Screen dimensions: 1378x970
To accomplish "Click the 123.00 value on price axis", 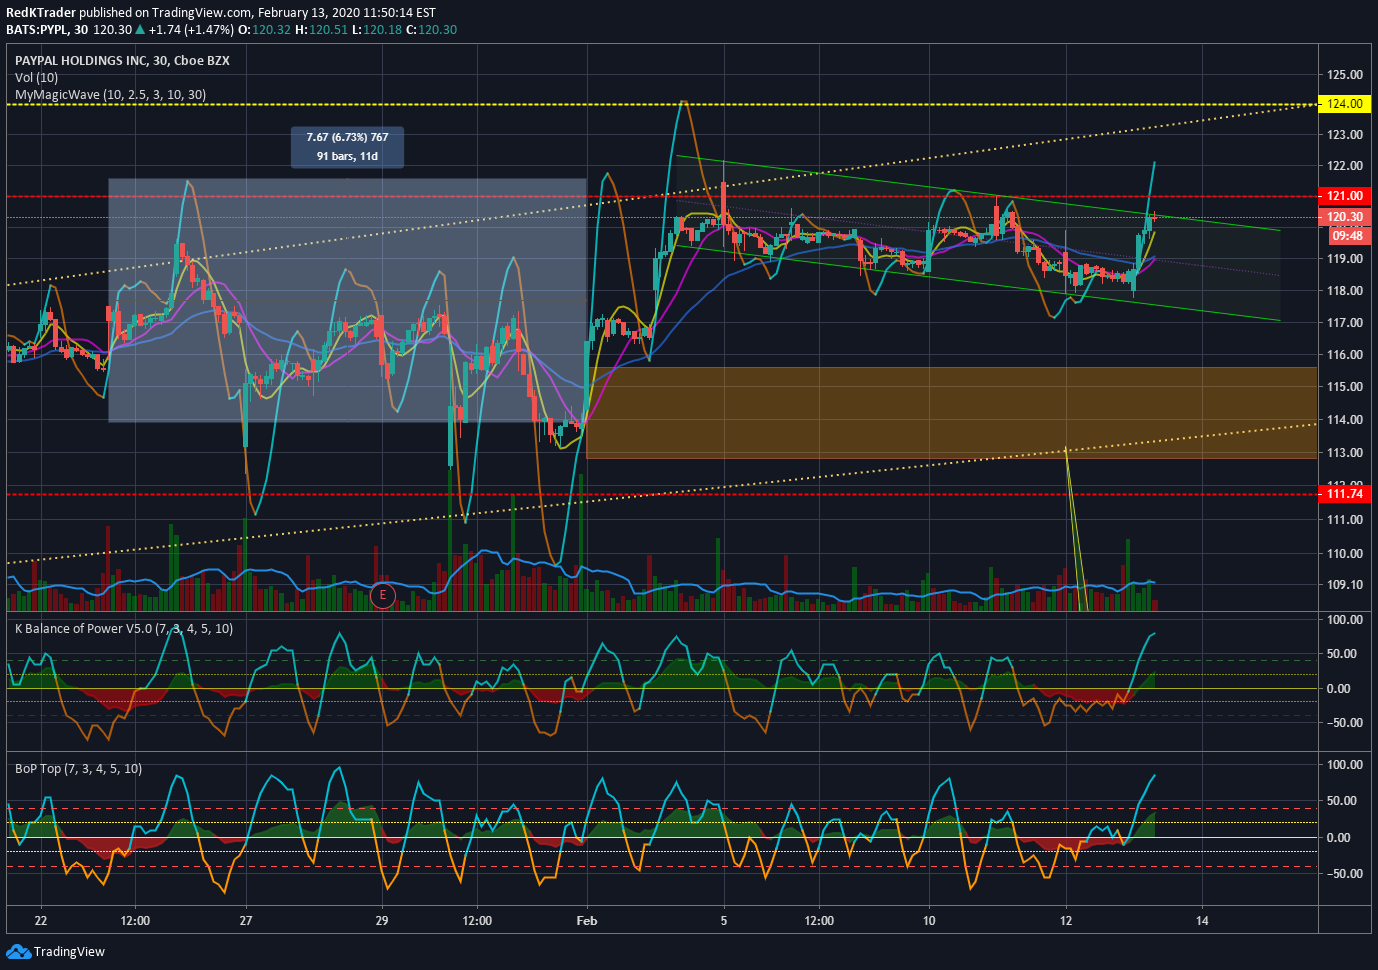I will point(1345,135).
